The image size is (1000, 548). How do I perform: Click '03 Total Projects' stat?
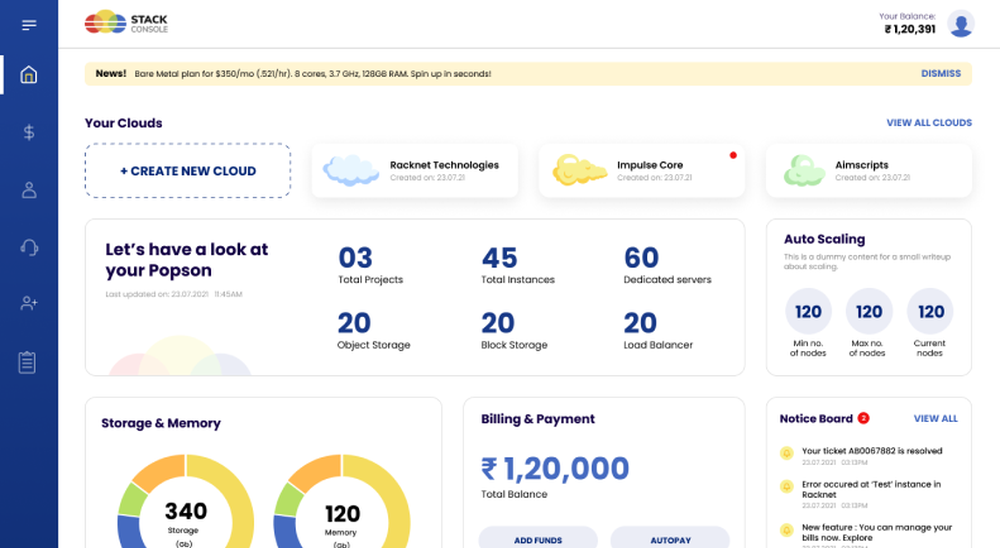click(x=371, y=265)
